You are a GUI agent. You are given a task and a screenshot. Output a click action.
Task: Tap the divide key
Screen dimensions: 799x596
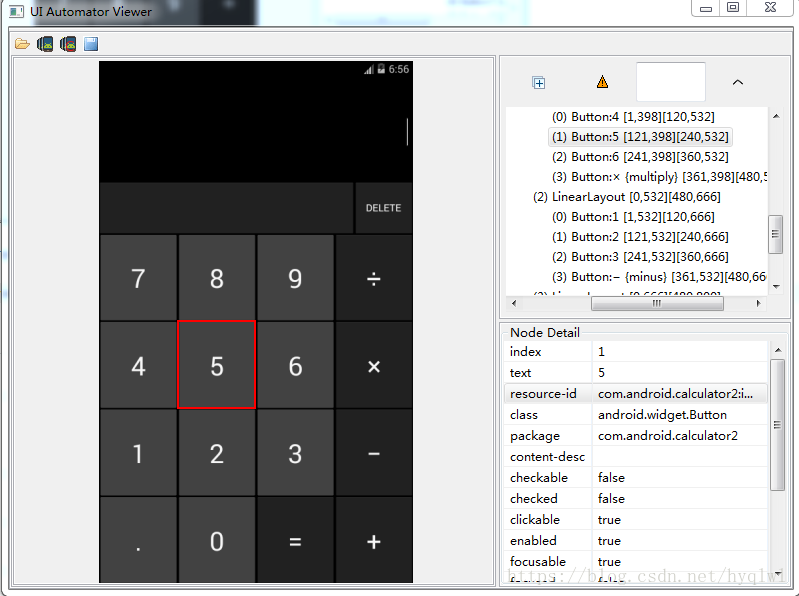pyautogui.click(x=374, y=278)
